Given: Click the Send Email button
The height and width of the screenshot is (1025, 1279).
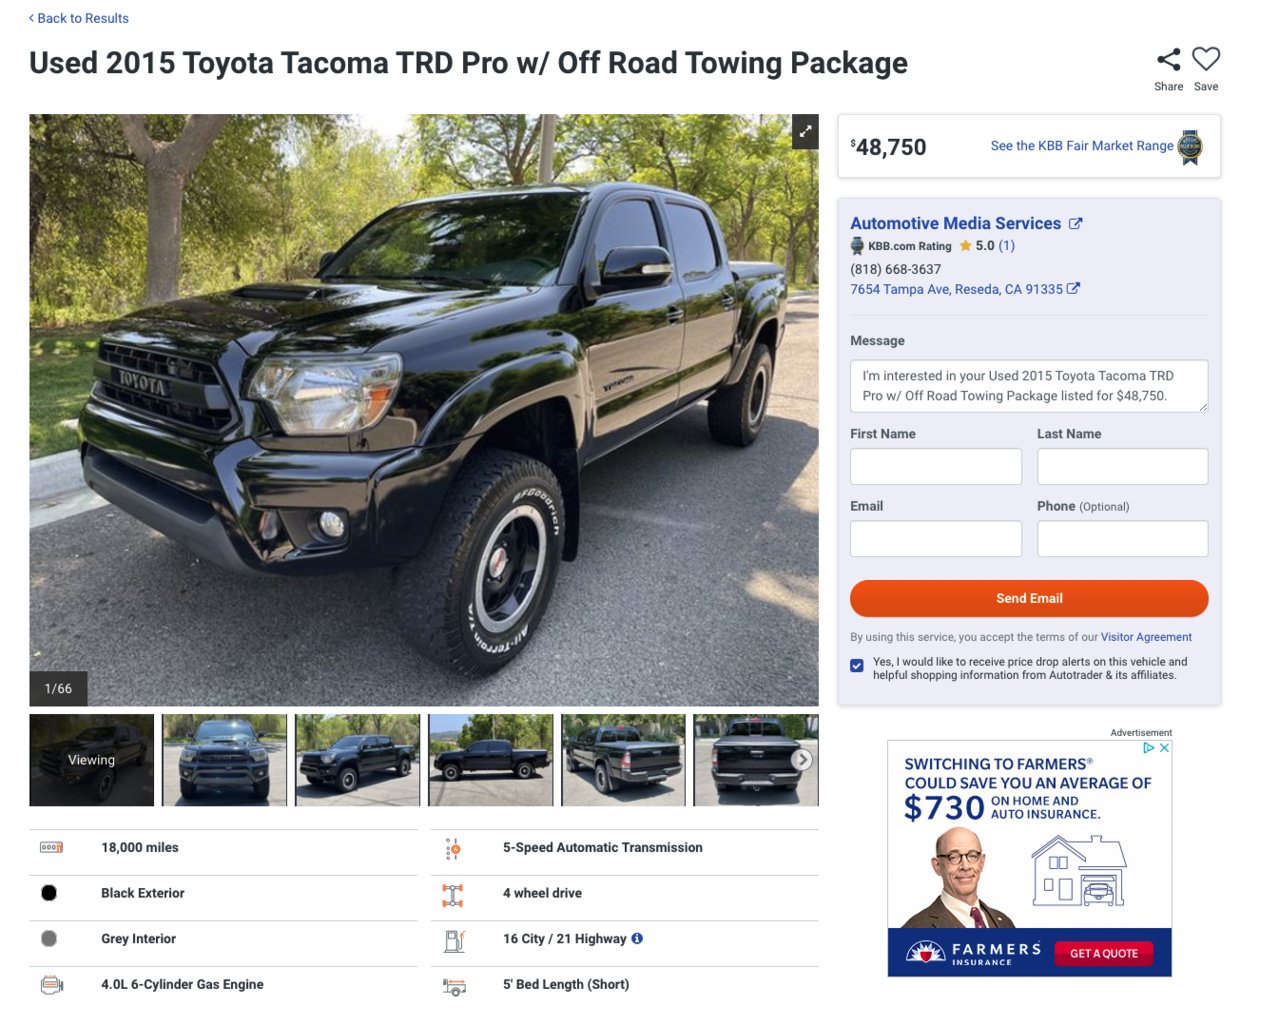Looking at the screenshot, I should point(1029,598).
